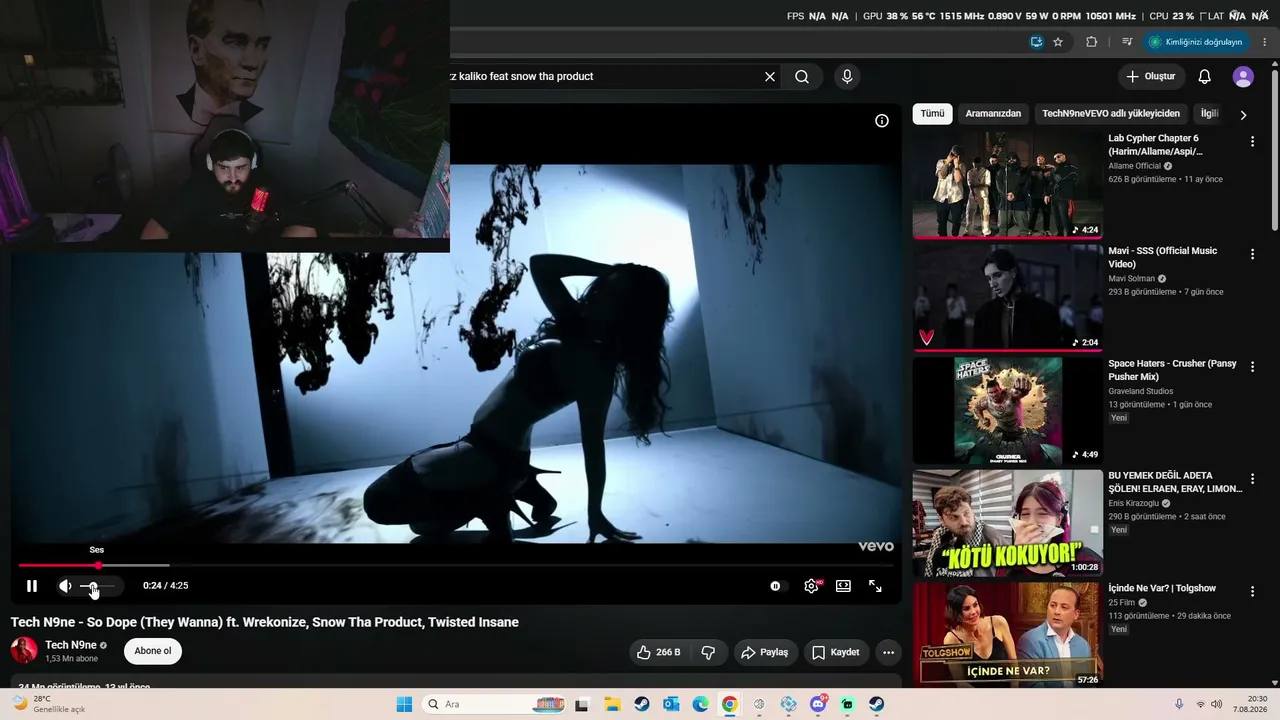The image size is (1280, 720).
Task: Open the Steam icon next to File Explorer
Action: click(x=641, y=704)
